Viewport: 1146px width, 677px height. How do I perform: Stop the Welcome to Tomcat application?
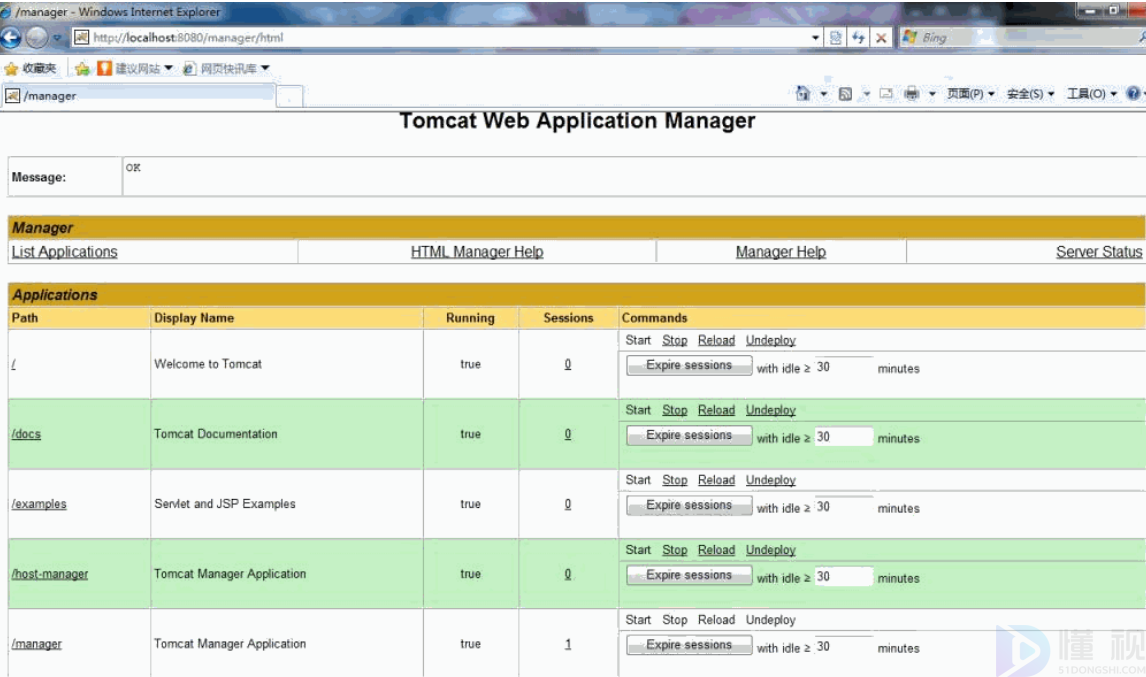(x=675, y=340)
